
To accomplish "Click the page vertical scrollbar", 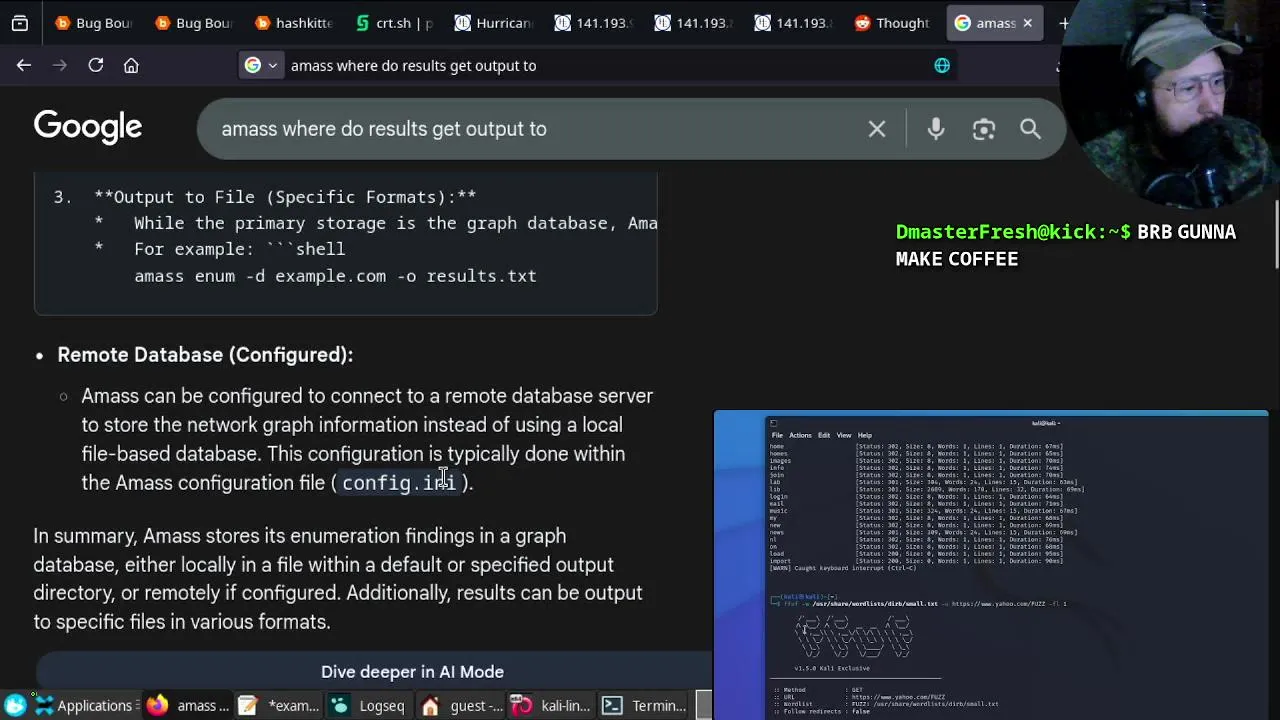I will (x=1276, y=235).
